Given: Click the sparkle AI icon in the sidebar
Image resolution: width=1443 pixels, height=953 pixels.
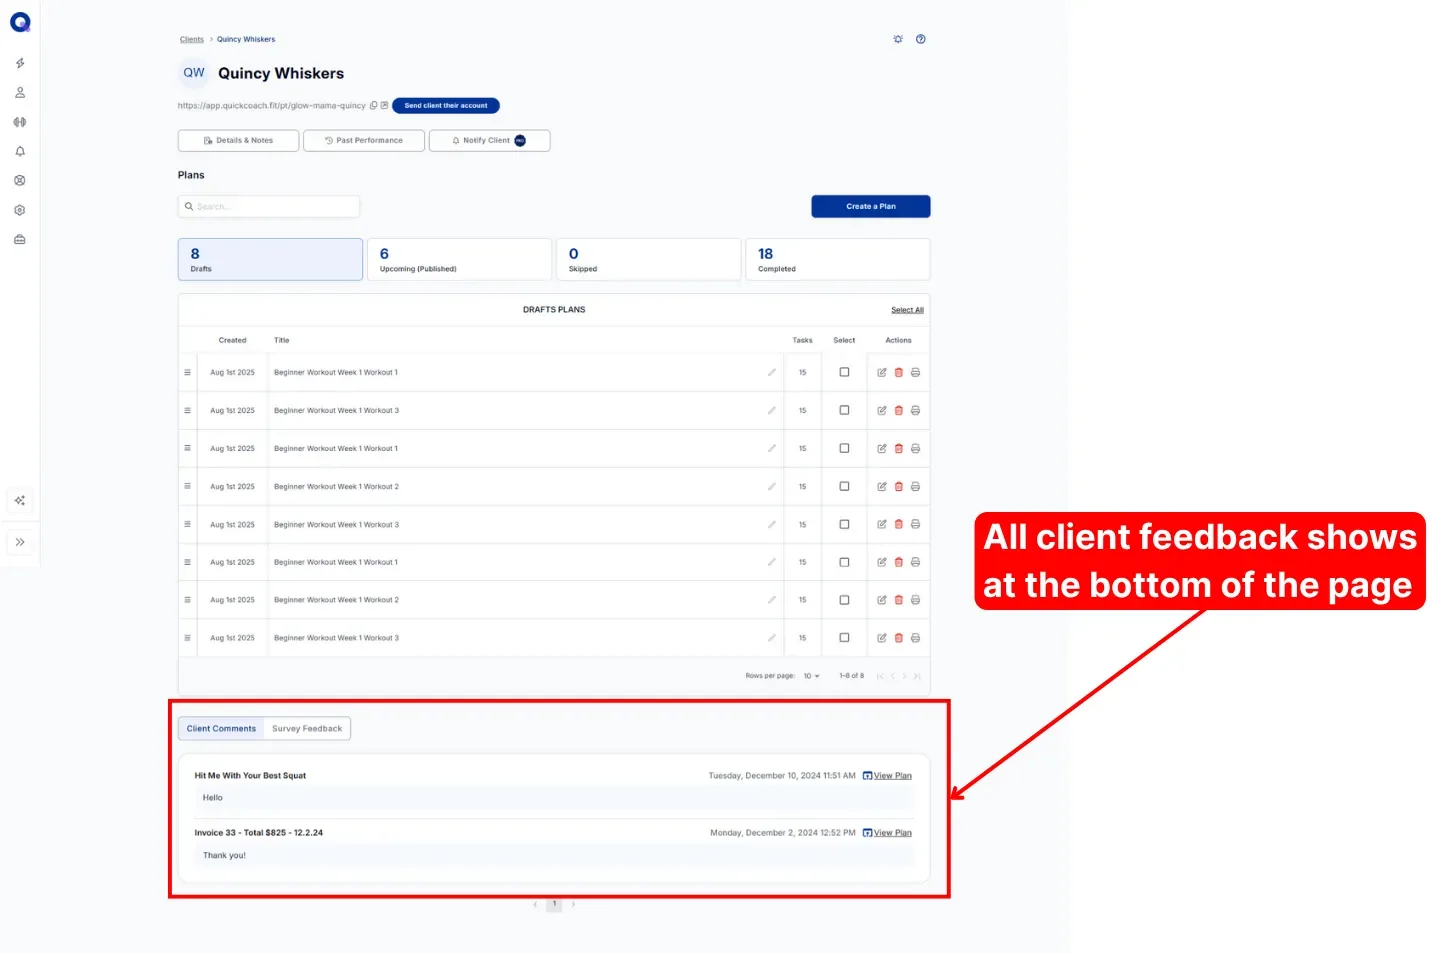Looking at the screenshot, I should (20, 500).
